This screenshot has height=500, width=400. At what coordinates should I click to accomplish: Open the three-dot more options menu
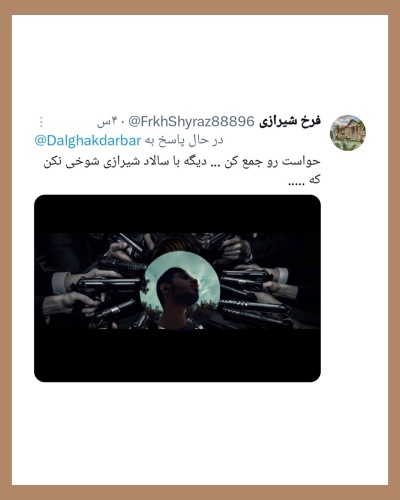click(41, 122)
